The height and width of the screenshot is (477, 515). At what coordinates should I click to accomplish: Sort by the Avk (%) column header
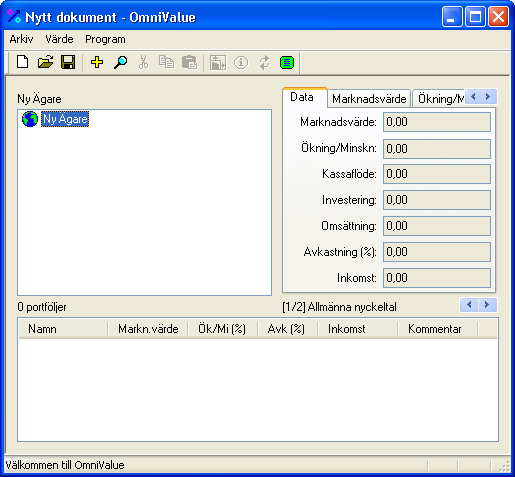pos(288,329)
